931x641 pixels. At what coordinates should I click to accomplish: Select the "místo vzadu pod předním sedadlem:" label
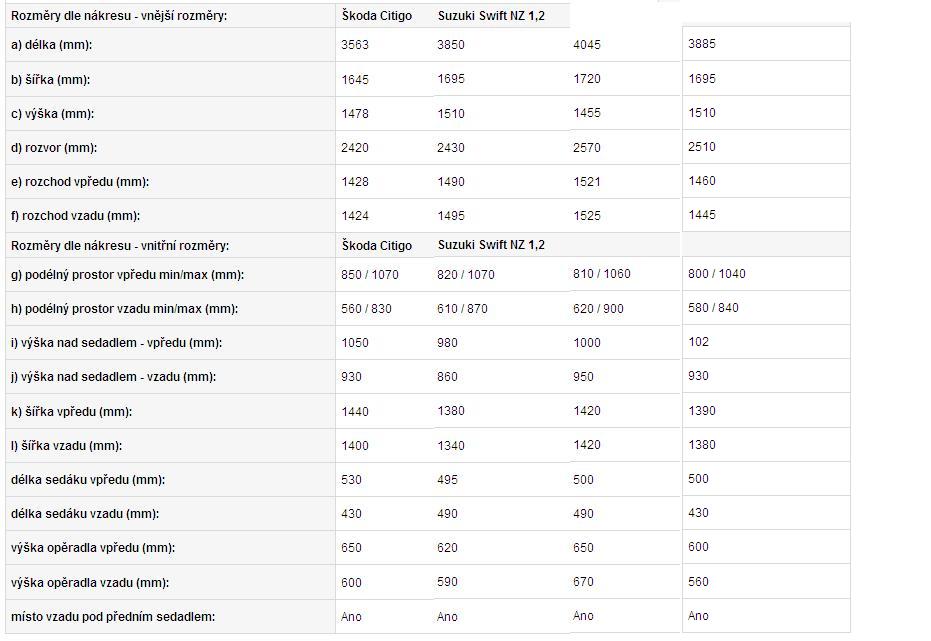pos(113,616)
